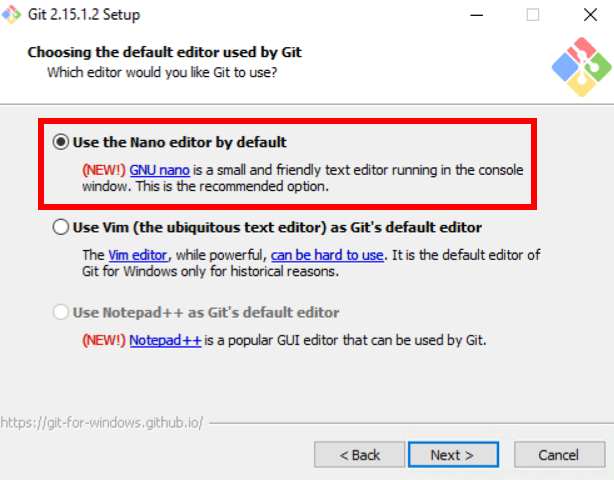Click the red (NEW!) tag beside GNU nano
Screen dimensions: 614x480
[103, 170]
